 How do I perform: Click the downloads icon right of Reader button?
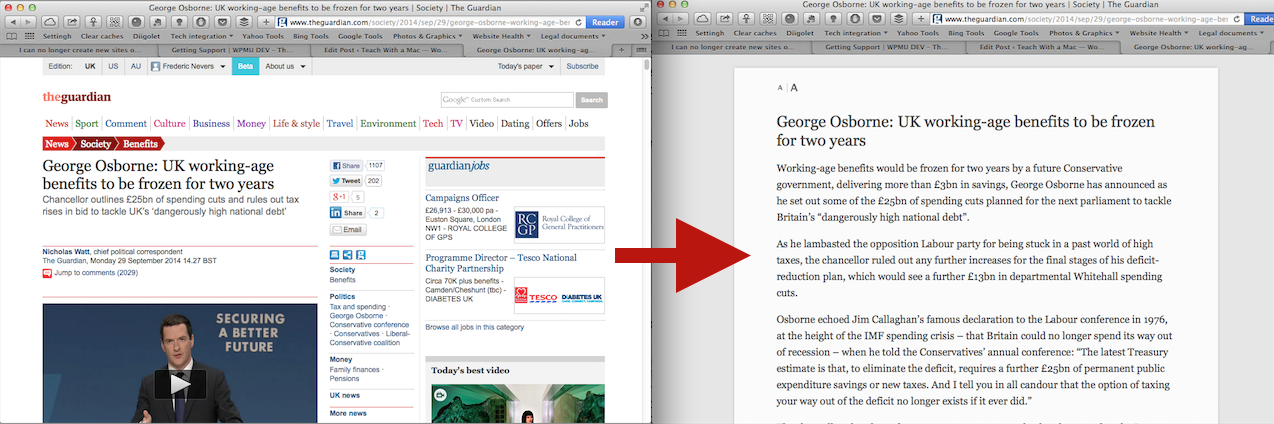(637, 21)
